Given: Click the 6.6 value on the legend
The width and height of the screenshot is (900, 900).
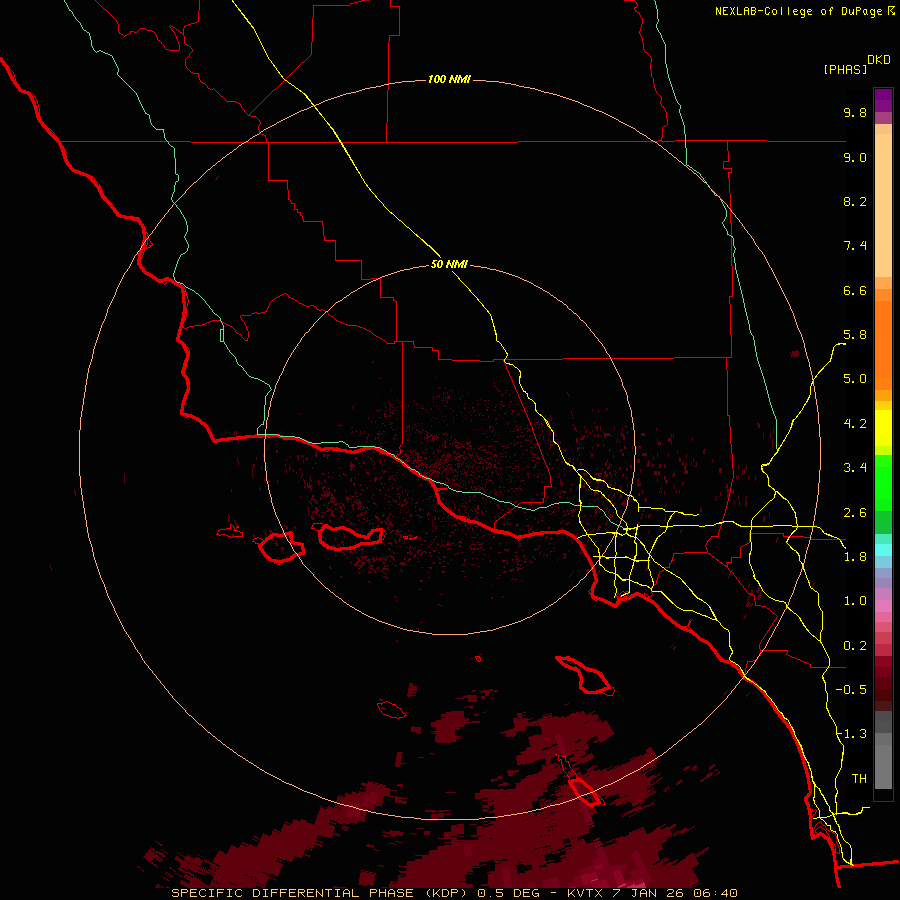Looking at the screenshot, I should [x=855, y=290].
